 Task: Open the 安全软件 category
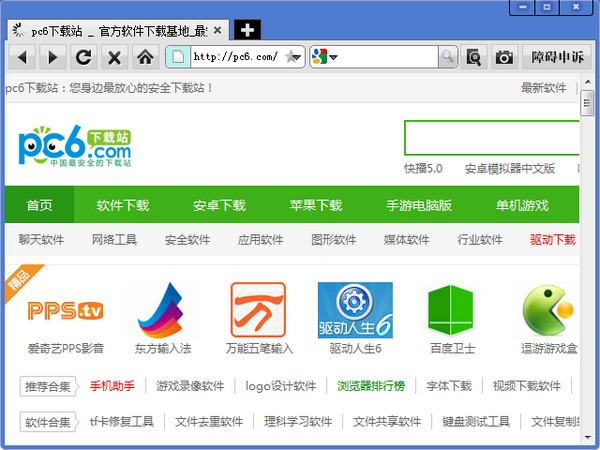click(x=188, y=240)
